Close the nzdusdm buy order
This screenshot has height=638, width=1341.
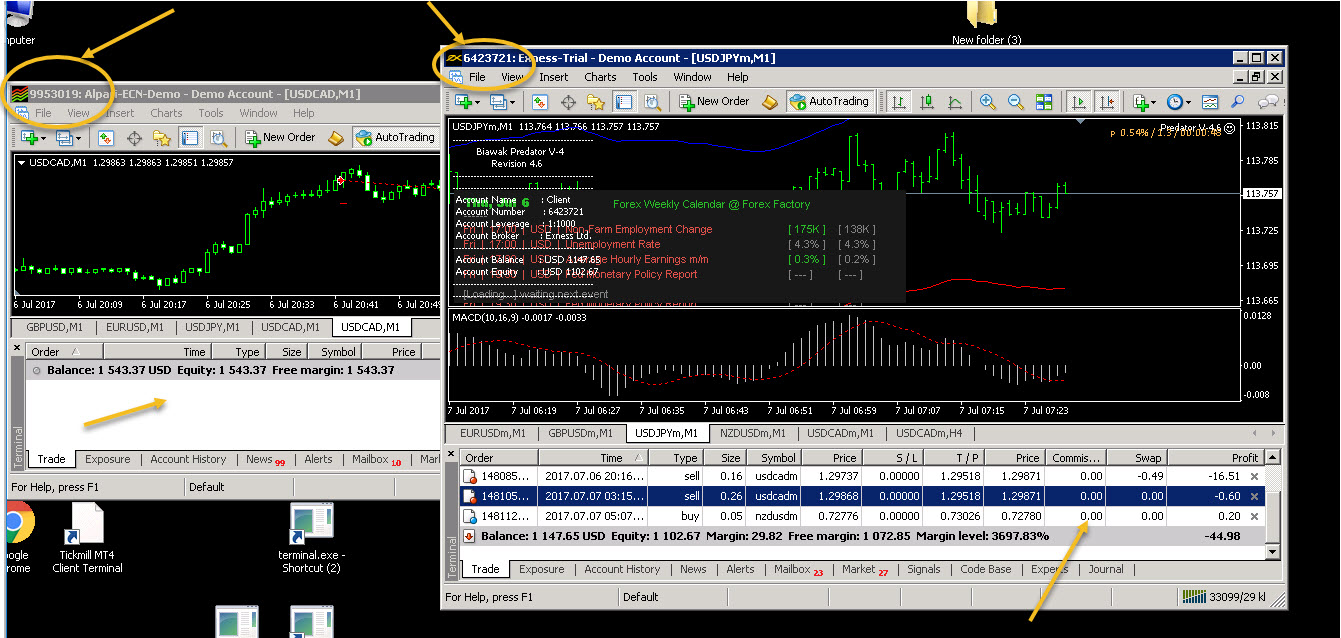pos(1255,516)
